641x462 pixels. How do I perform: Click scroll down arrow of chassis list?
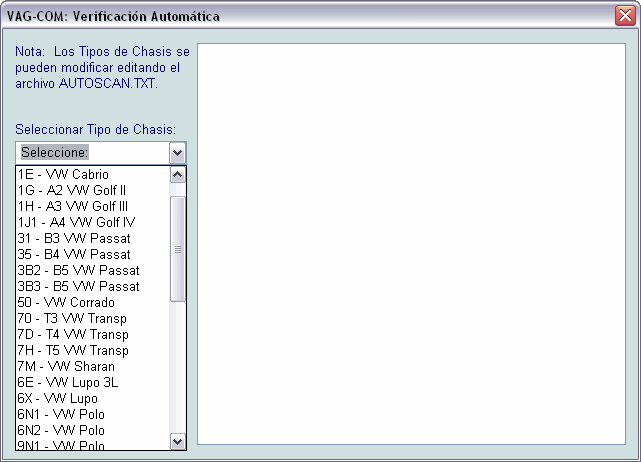178,441
